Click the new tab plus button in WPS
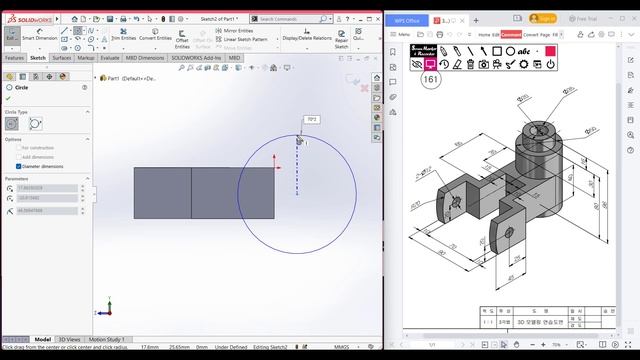 coord(476,20)
